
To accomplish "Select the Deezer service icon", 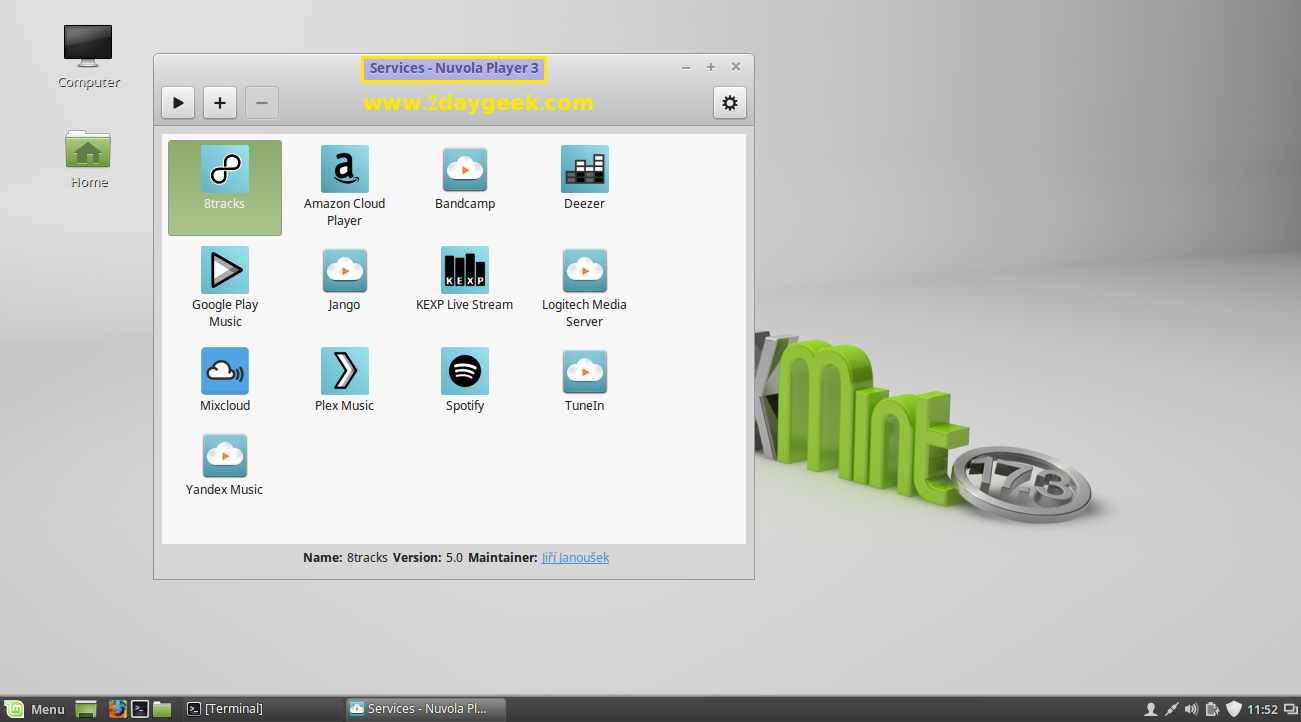I will [585, 169].
